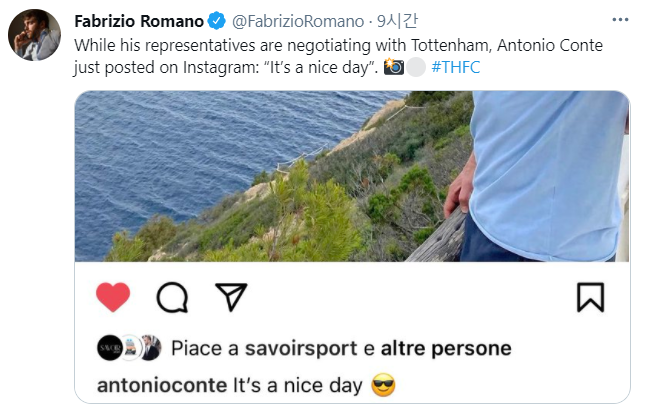Click the Fabrizio Romano display name
The width and height of the screenshot is (646, 412).
(x=138, y=22)
